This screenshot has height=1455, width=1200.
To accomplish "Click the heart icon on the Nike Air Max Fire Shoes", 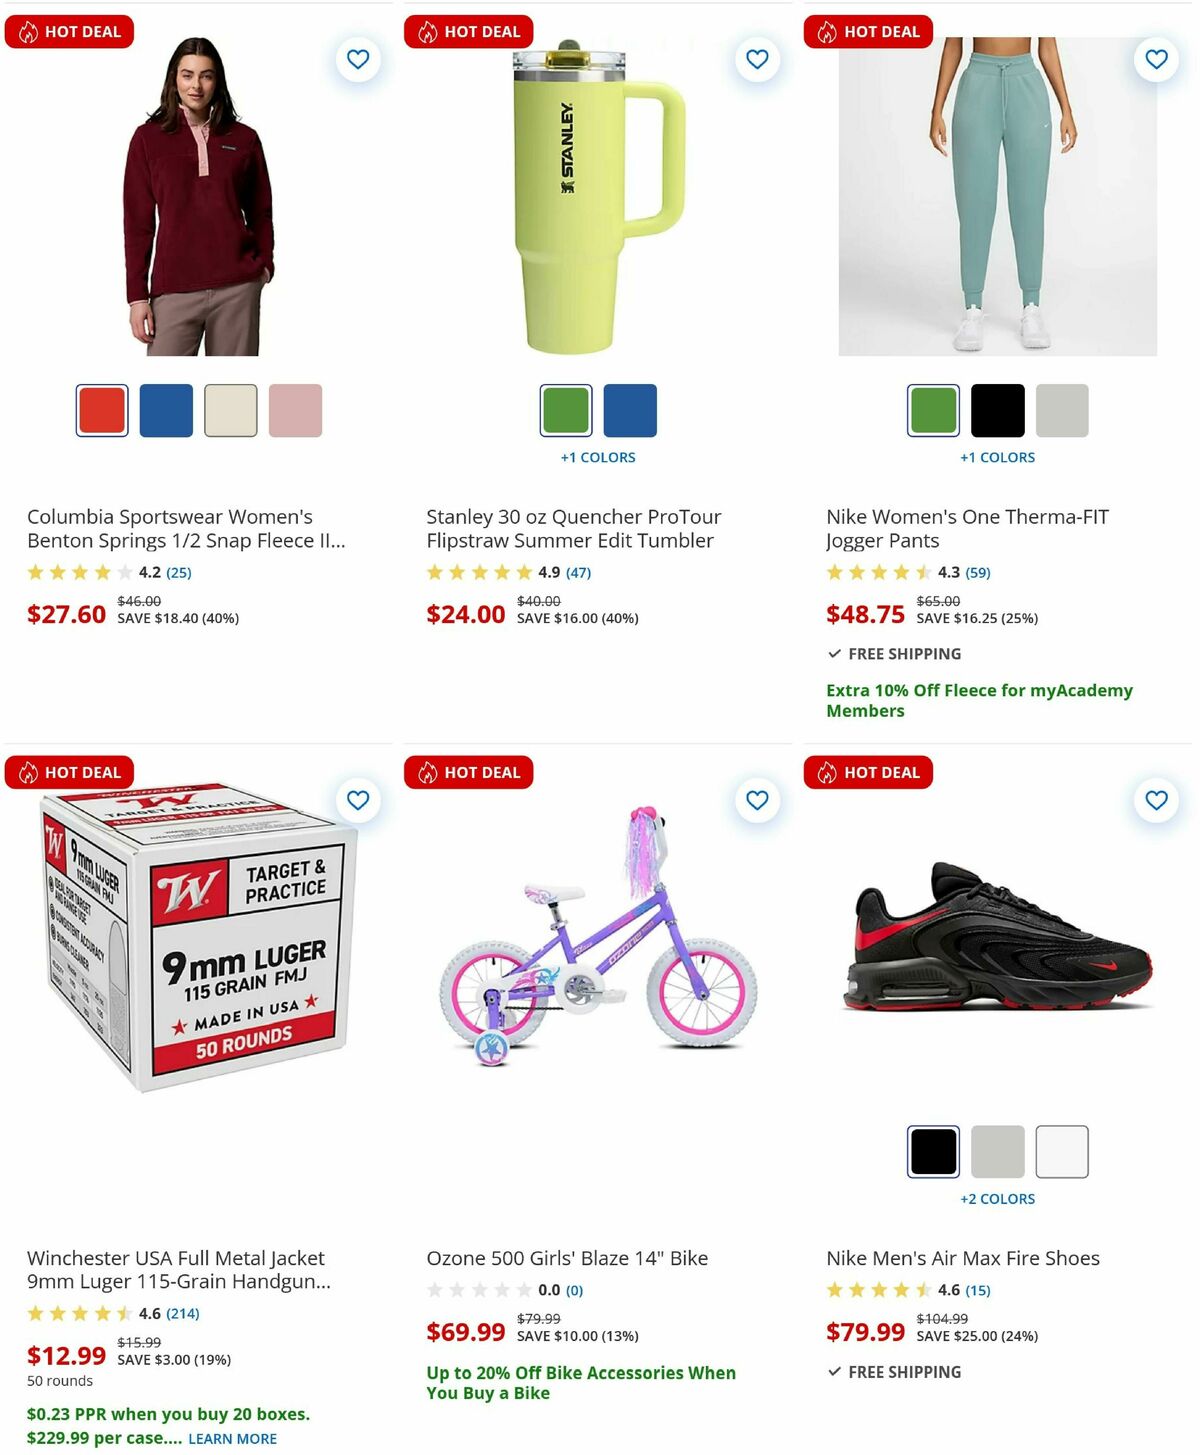I will pos(1155,800).
